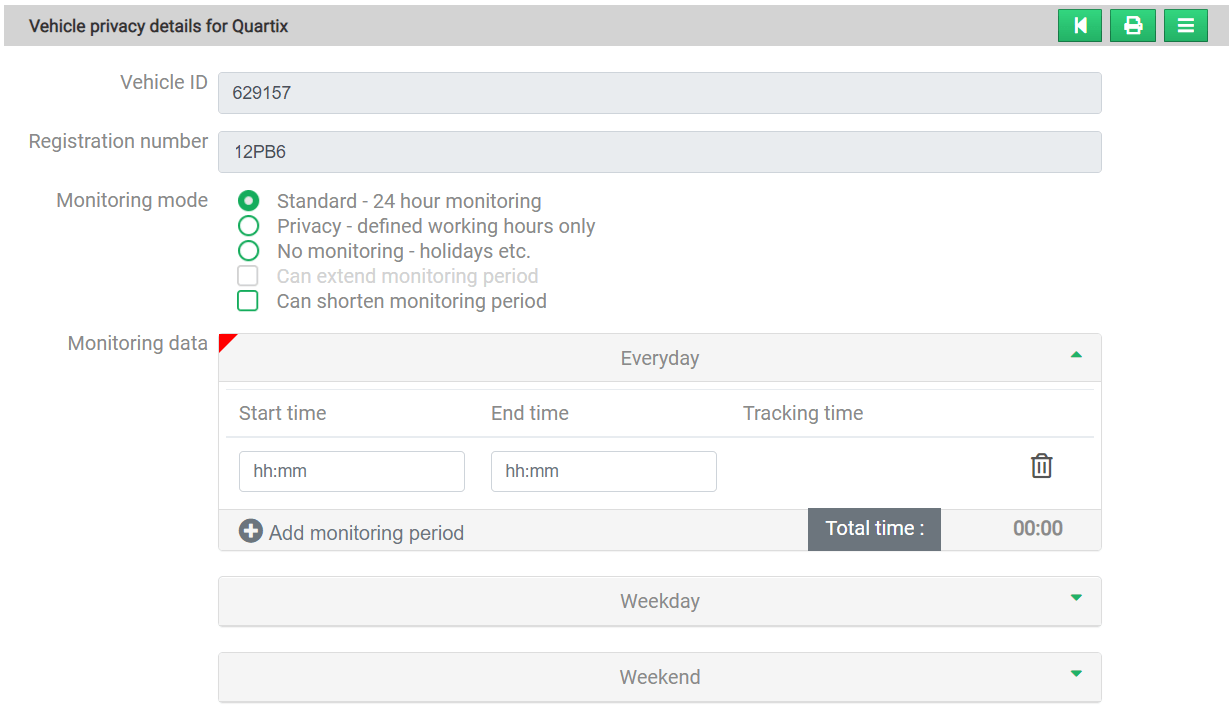Viewport: 1229px width, 721px height.
Task: Open the hamburger menu icon
Action: (x=1185, y=25)
